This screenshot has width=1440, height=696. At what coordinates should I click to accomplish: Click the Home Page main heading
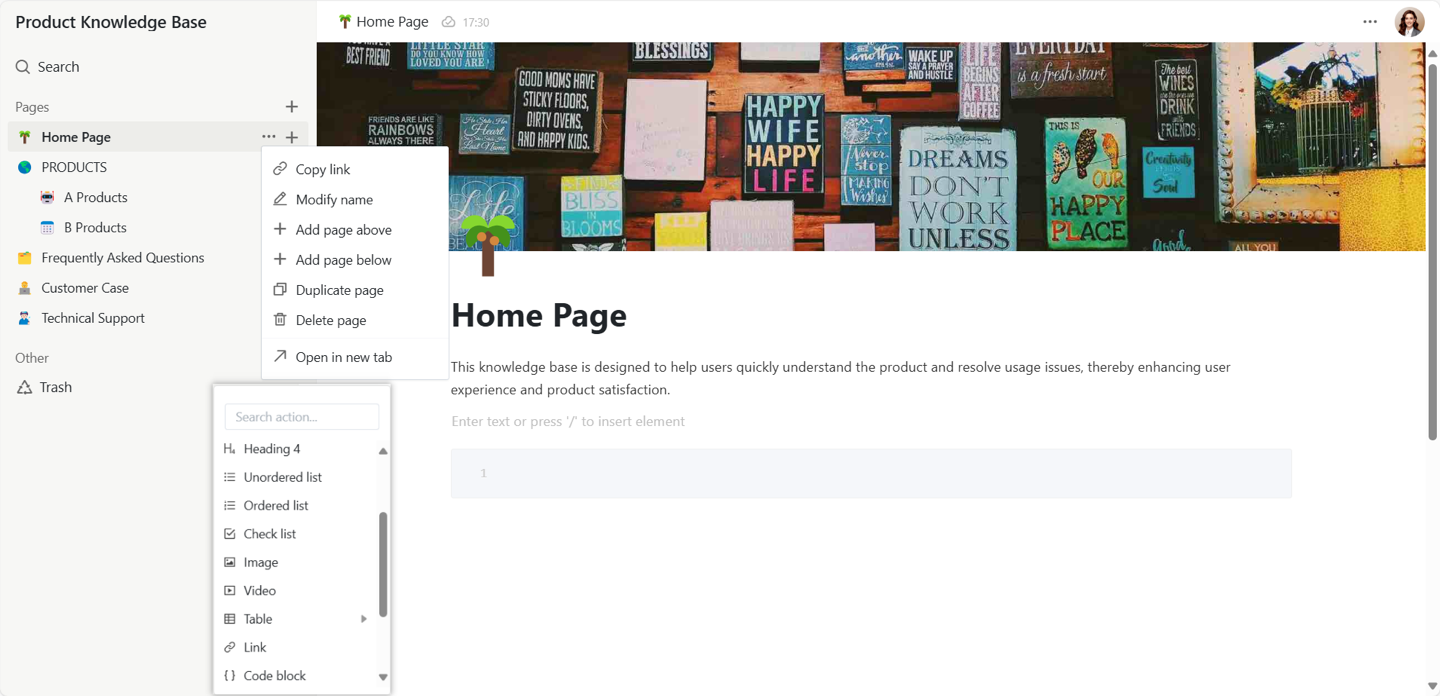coord(539,315)
